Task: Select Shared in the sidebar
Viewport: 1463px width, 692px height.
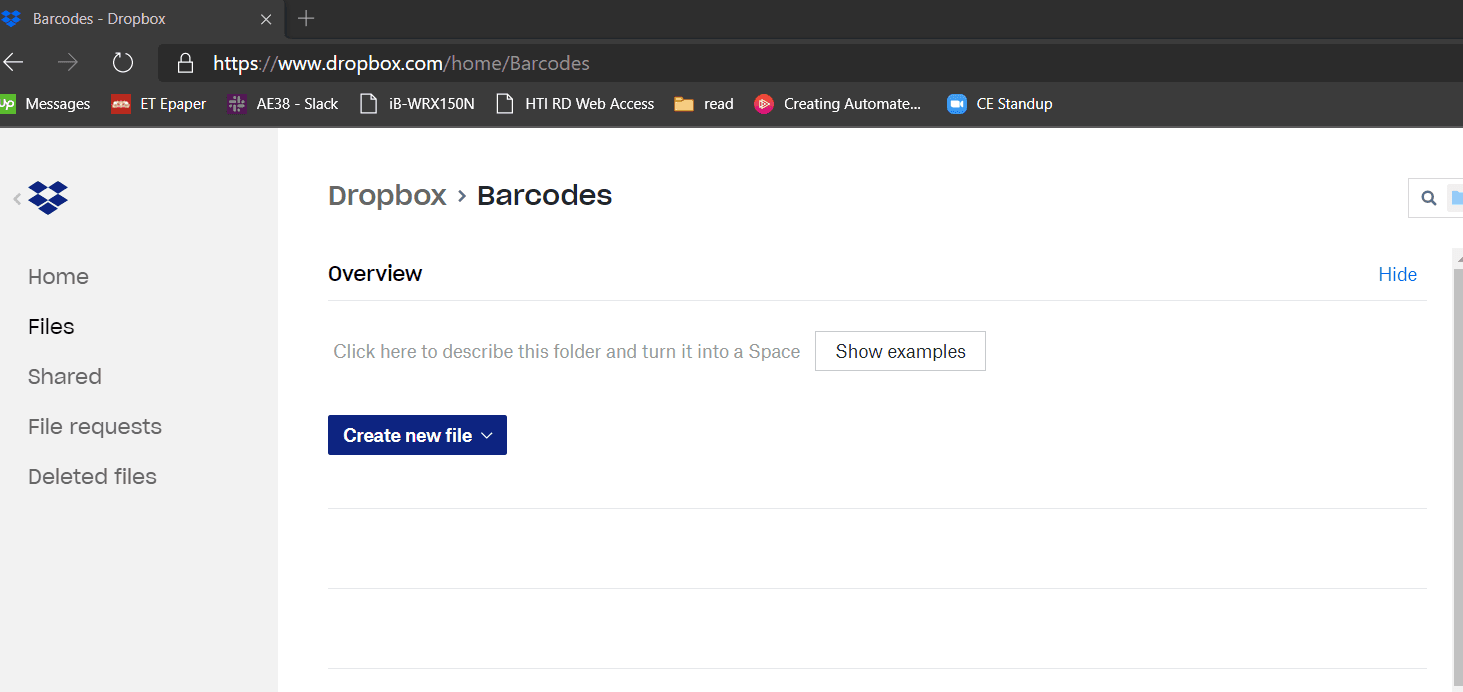Action: pos(65,377)
